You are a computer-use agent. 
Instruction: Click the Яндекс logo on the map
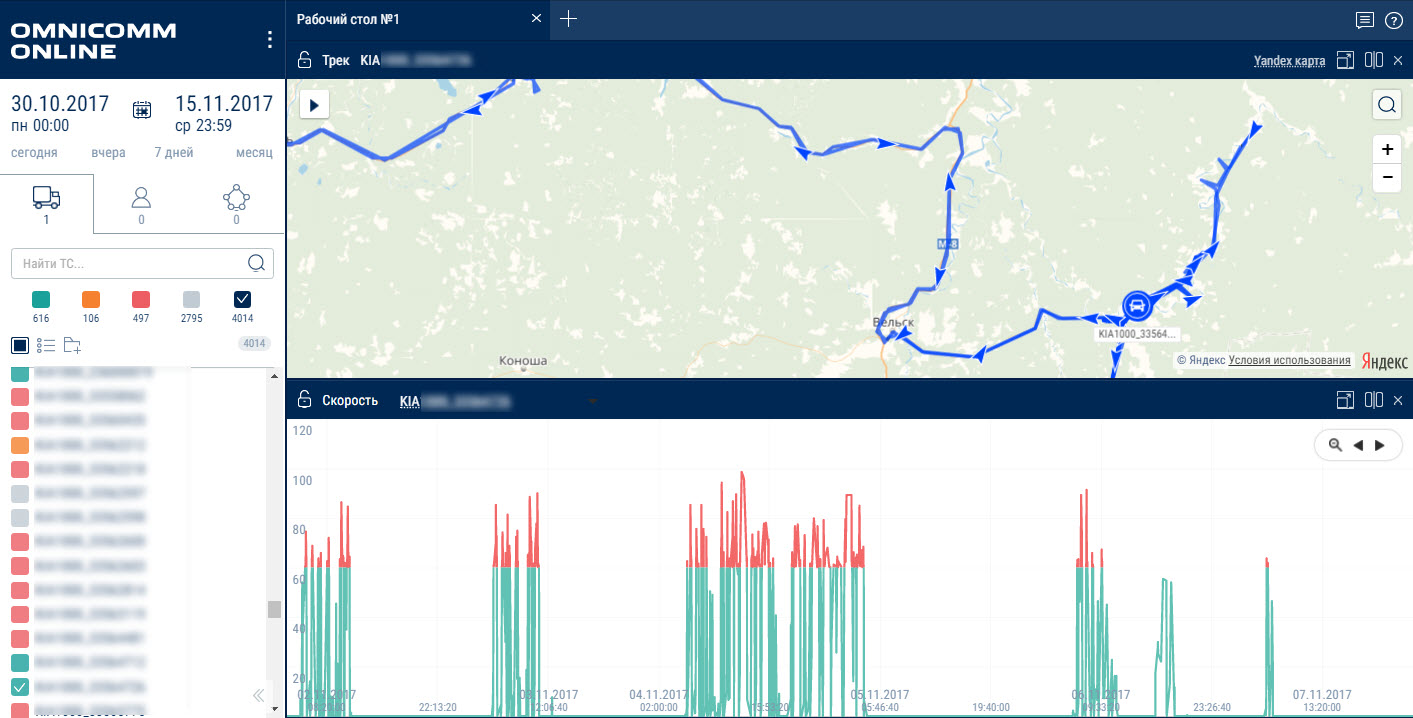tap(1384, 361)
